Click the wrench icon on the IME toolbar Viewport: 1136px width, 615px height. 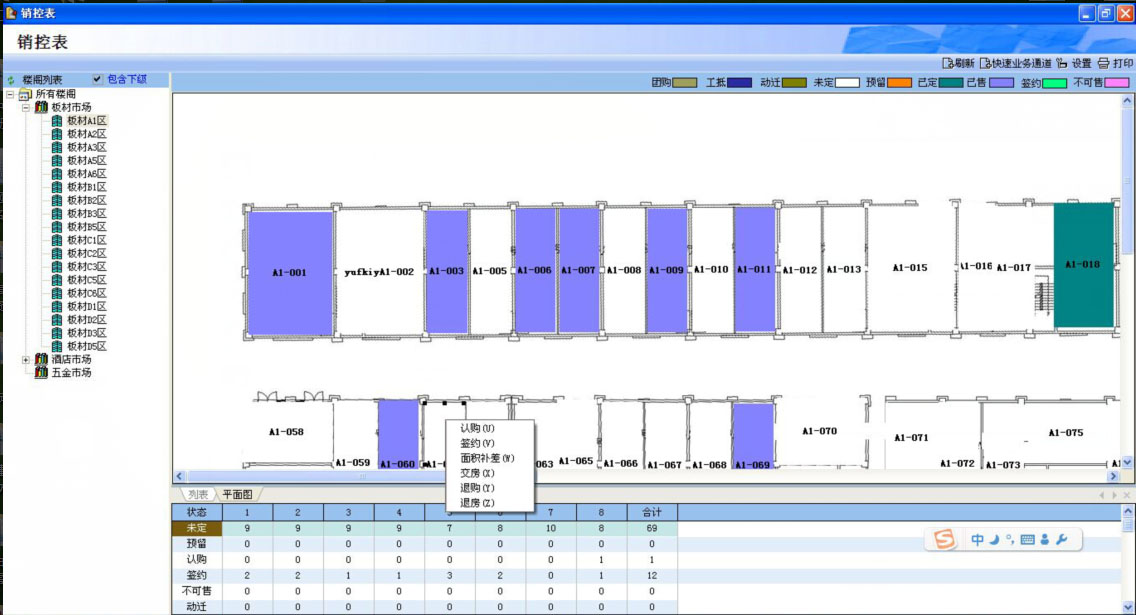point(1062,540)
